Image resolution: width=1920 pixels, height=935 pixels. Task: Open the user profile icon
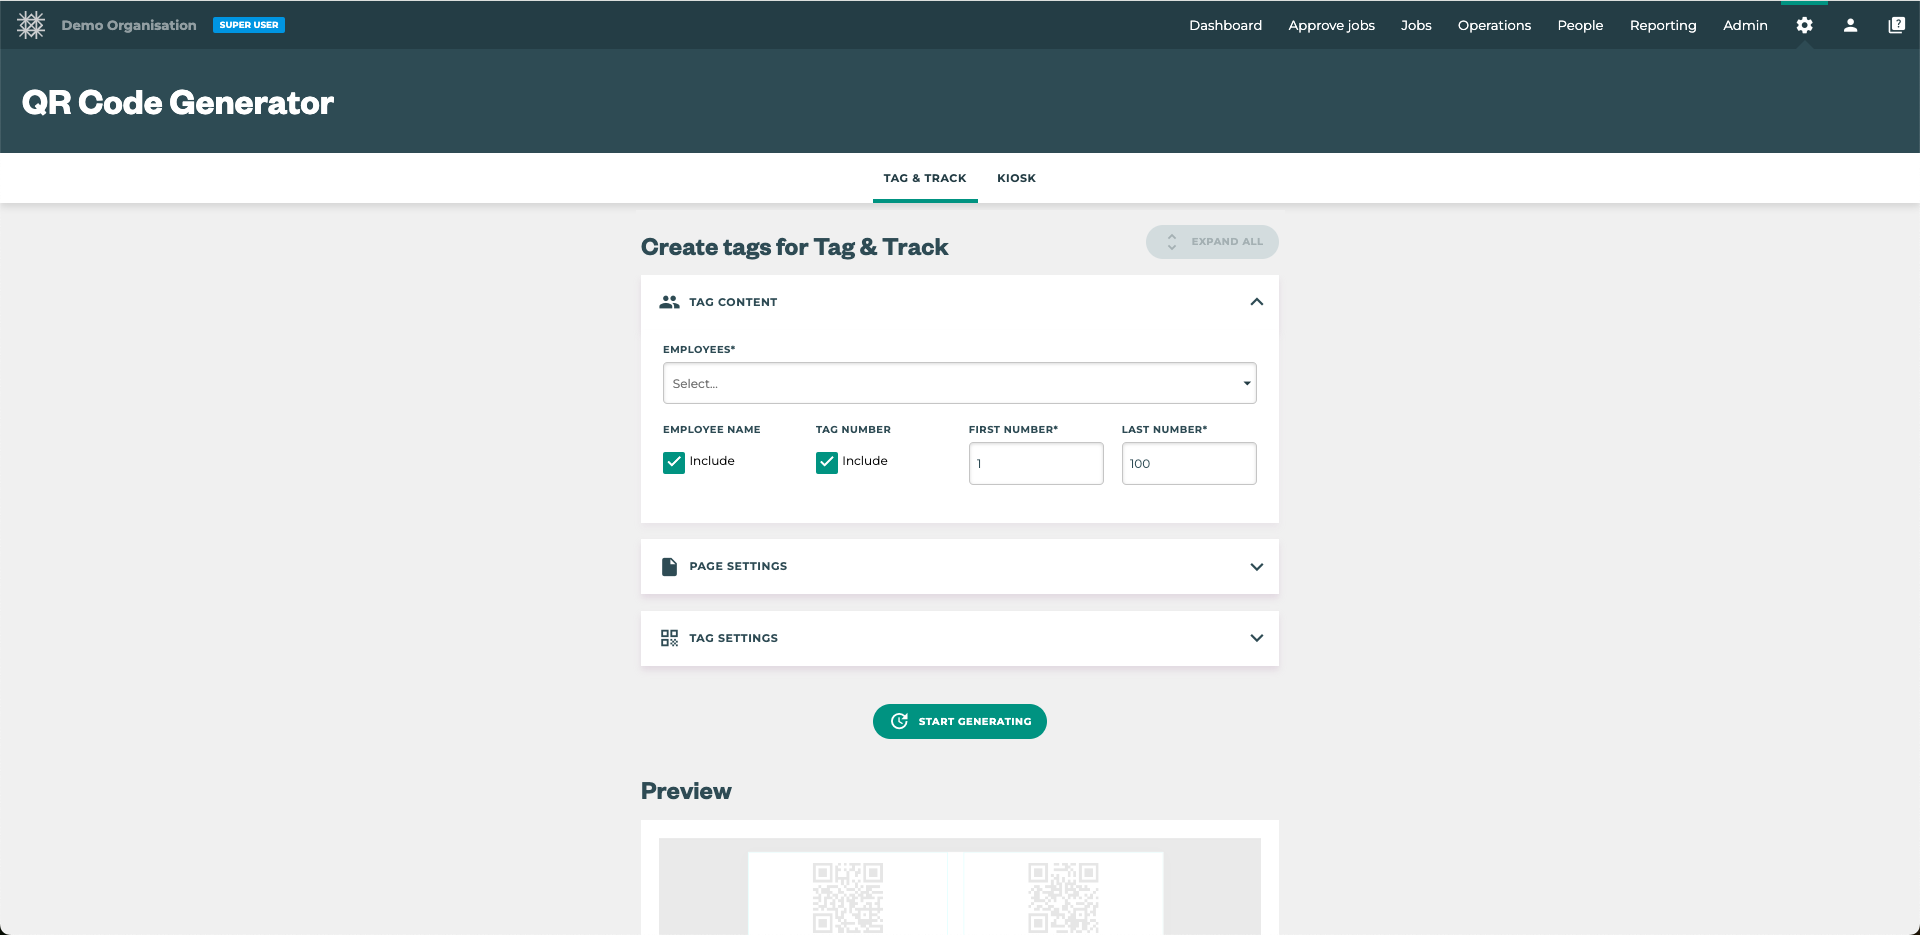point(1850,25)
